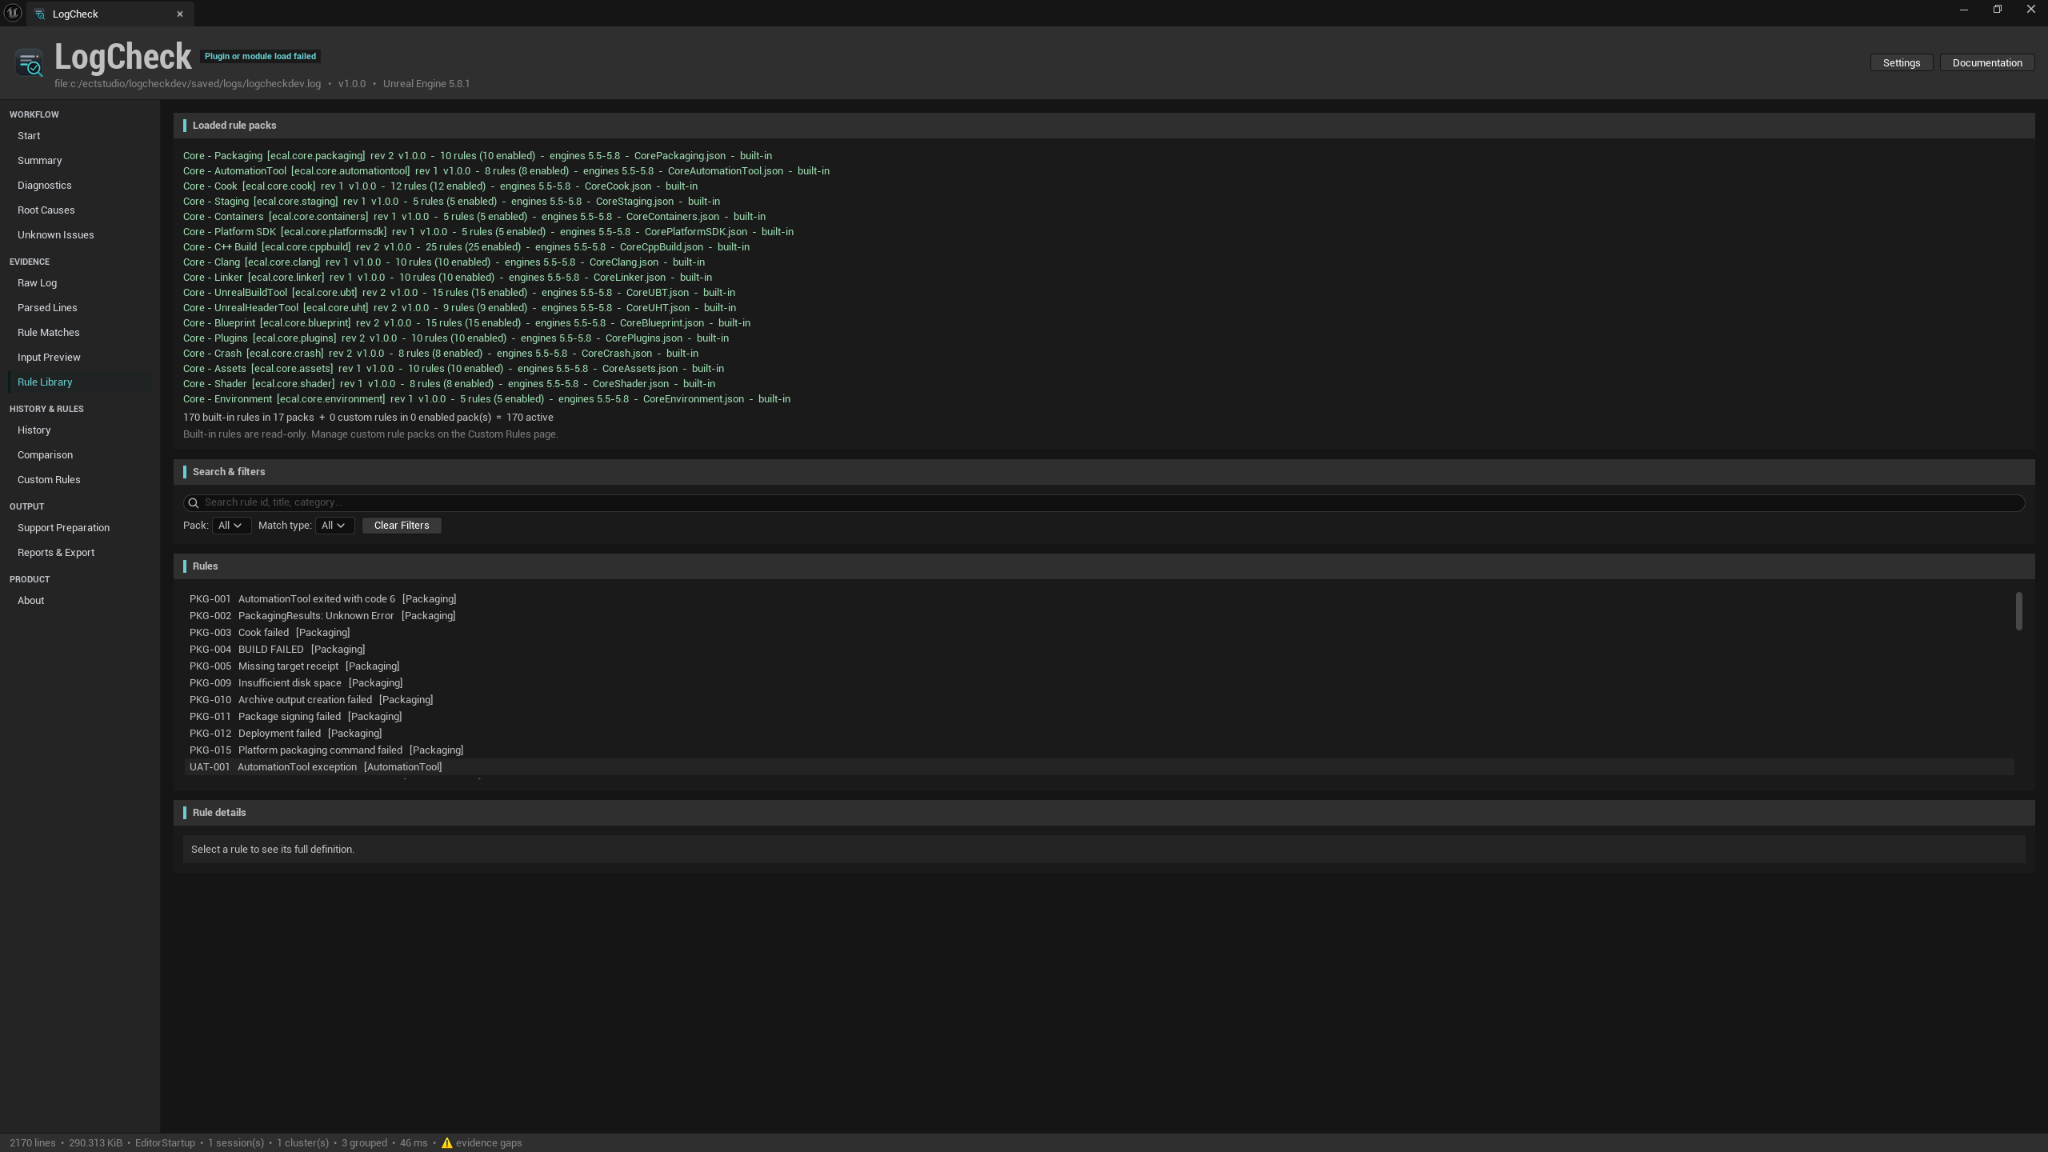Viewport: 2048px width, 1152px height.
Task: Click the search magnifier icon in rule search
Action: tap(194, 503)
